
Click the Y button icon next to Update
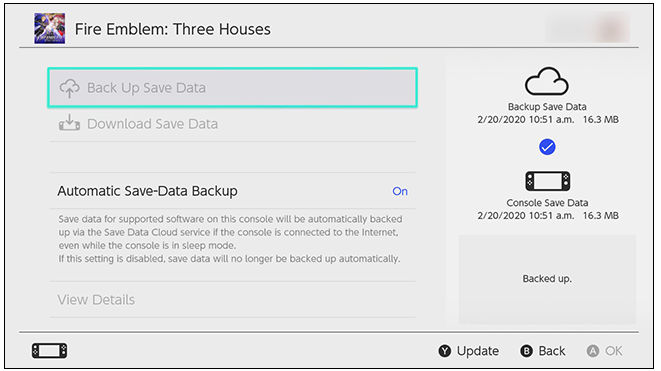[445, 351]
